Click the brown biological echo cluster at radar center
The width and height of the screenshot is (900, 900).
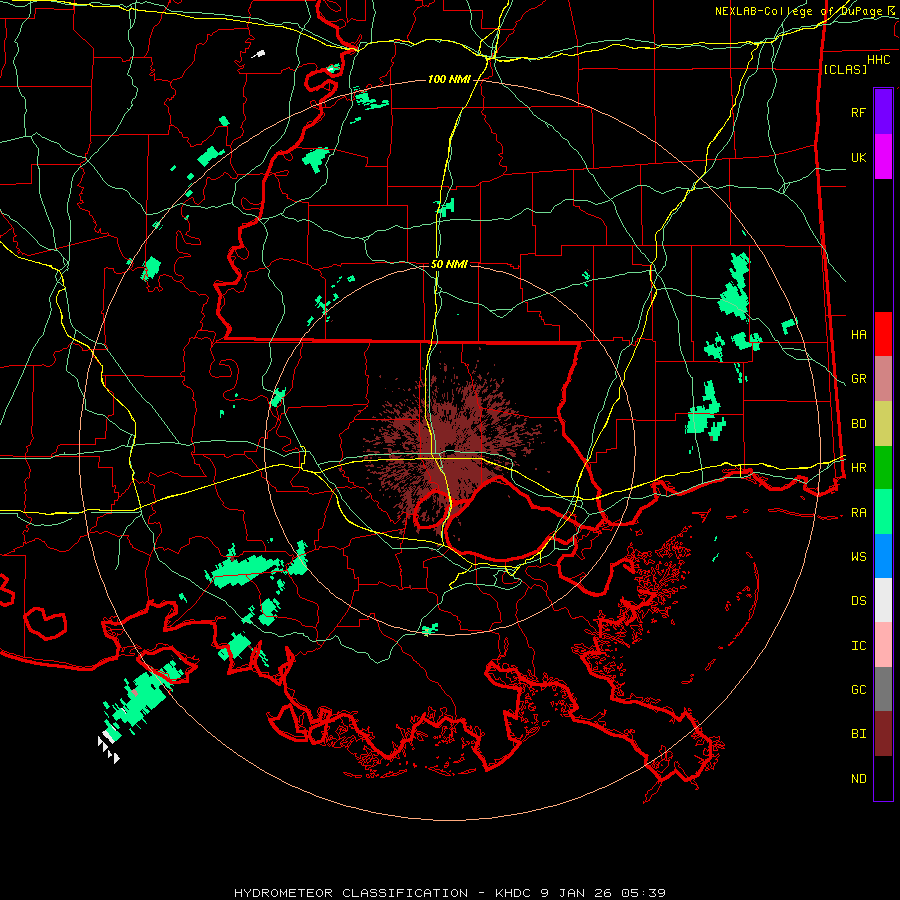[451, 447]
